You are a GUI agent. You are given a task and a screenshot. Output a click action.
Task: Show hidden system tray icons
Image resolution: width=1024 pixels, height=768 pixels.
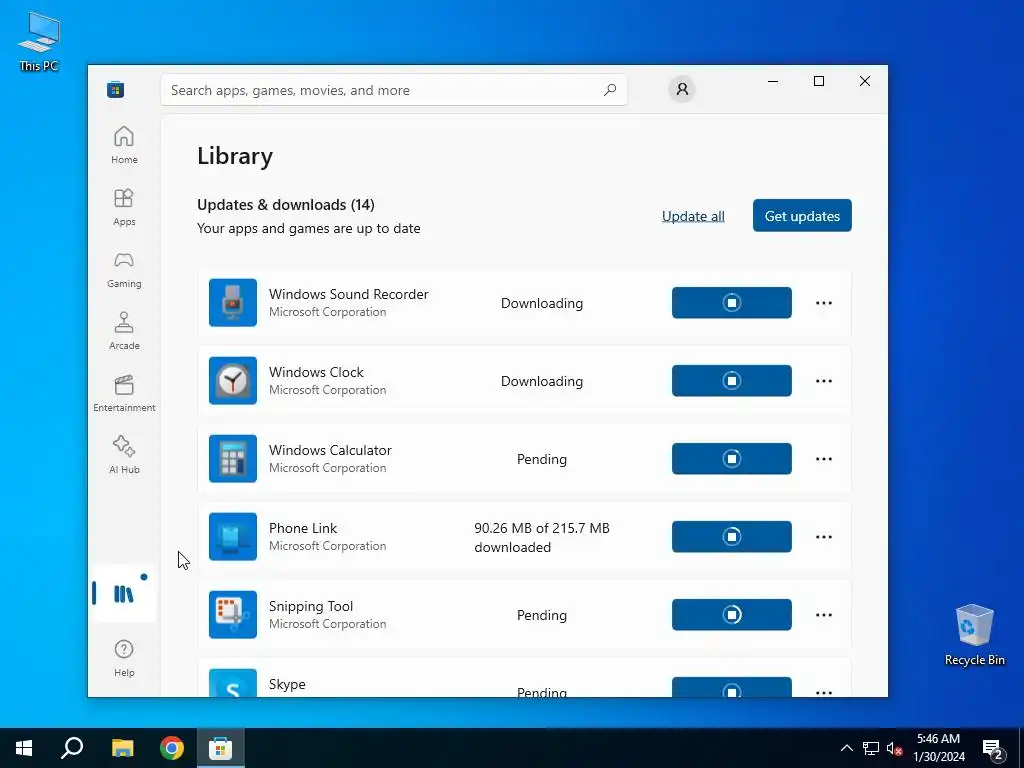click(846, 748)
